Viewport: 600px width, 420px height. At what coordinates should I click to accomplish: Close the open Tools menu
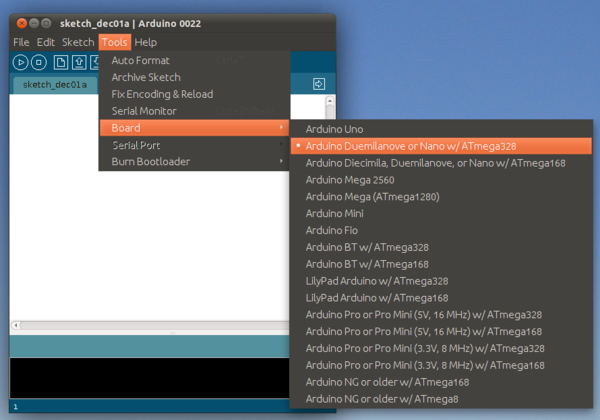pos(114,42)
